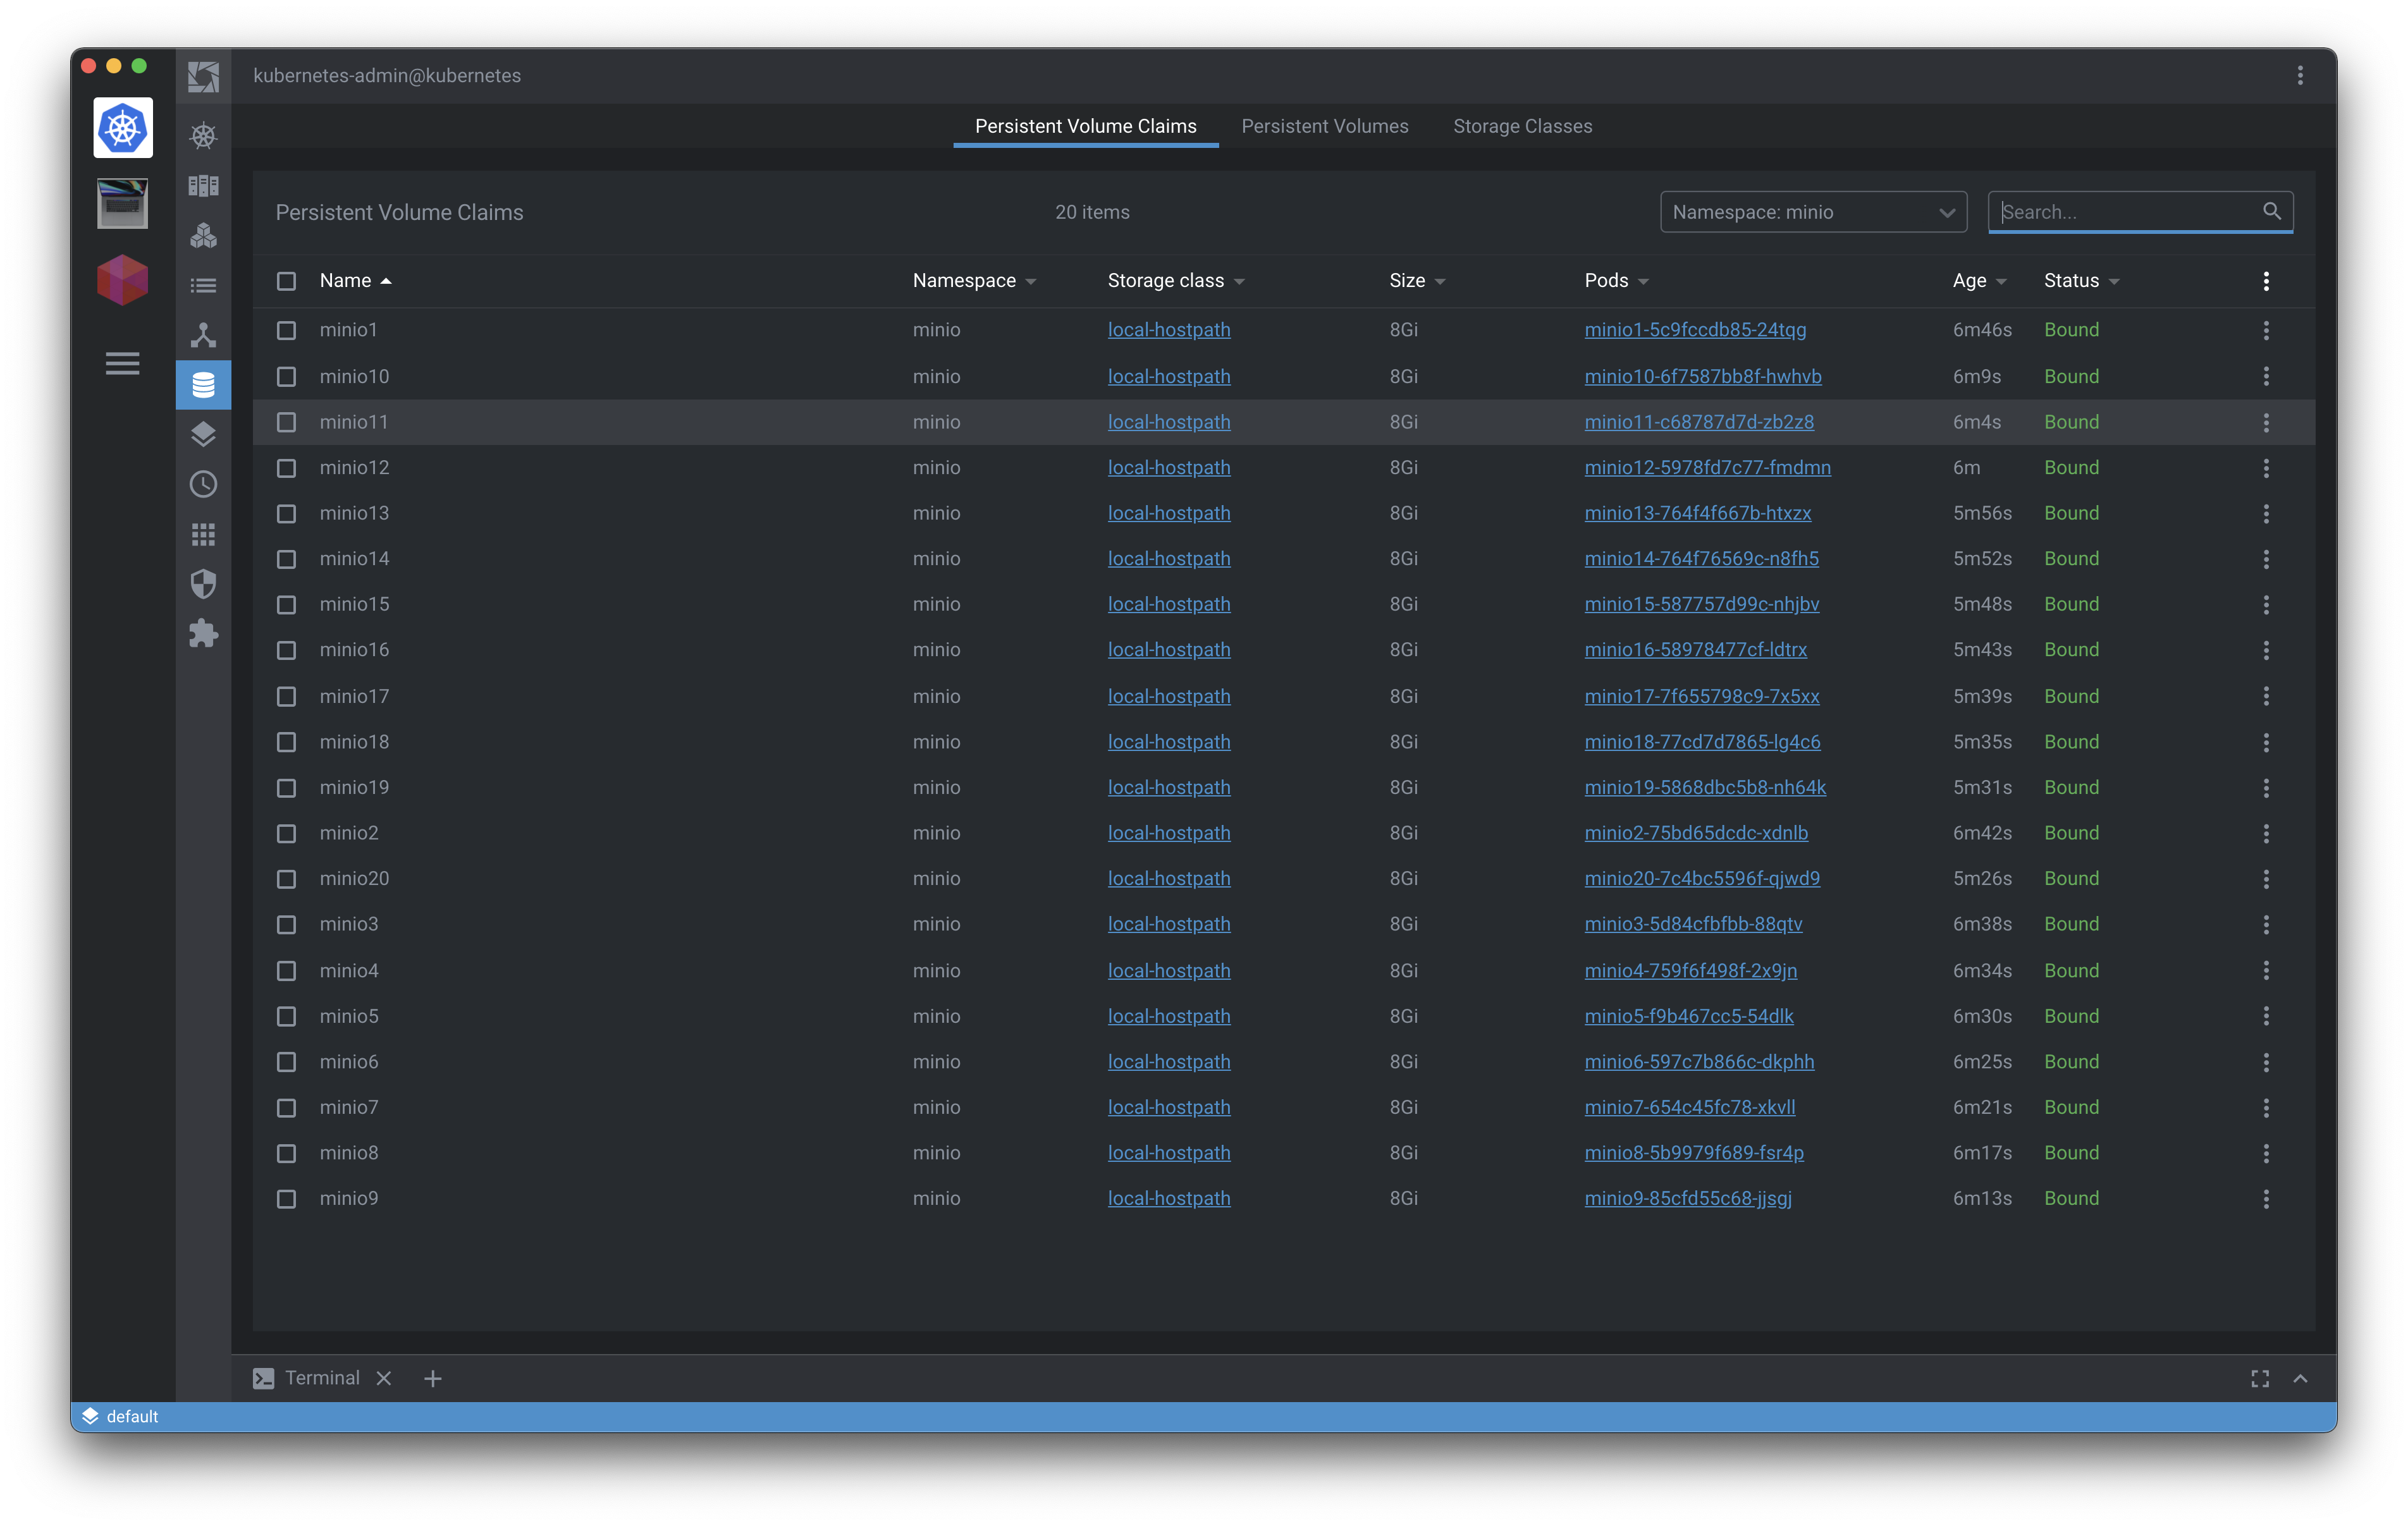Sort by Name column
2408x1526 pixels.
355,281
